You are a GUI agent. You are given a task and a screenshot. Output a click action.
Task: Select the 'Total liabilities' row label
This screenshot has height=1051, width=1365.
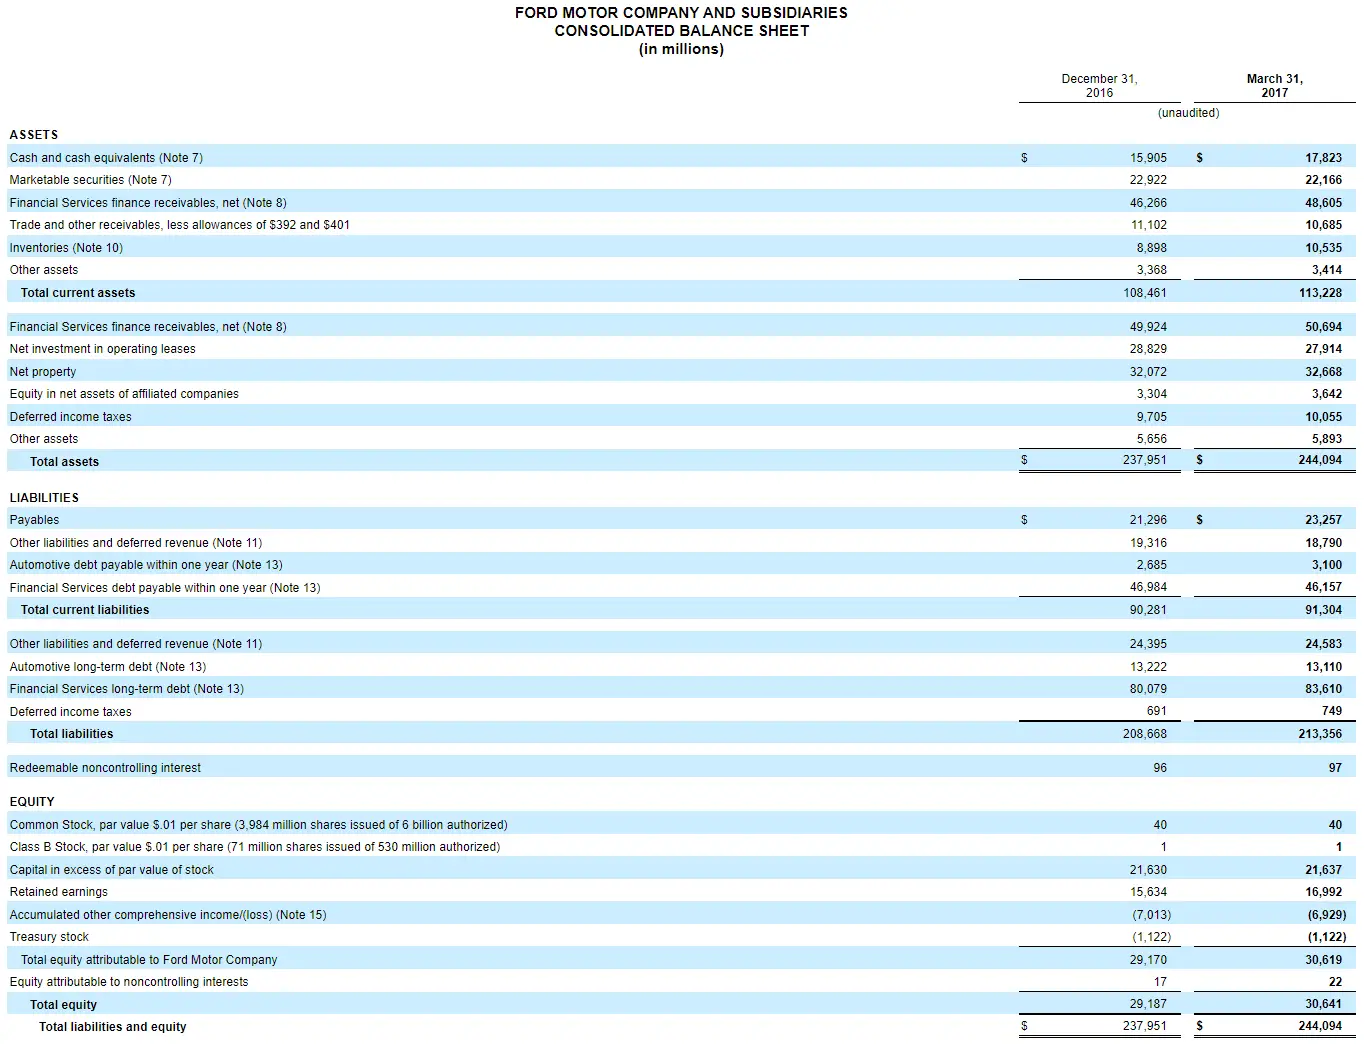(x=72, y=734)
